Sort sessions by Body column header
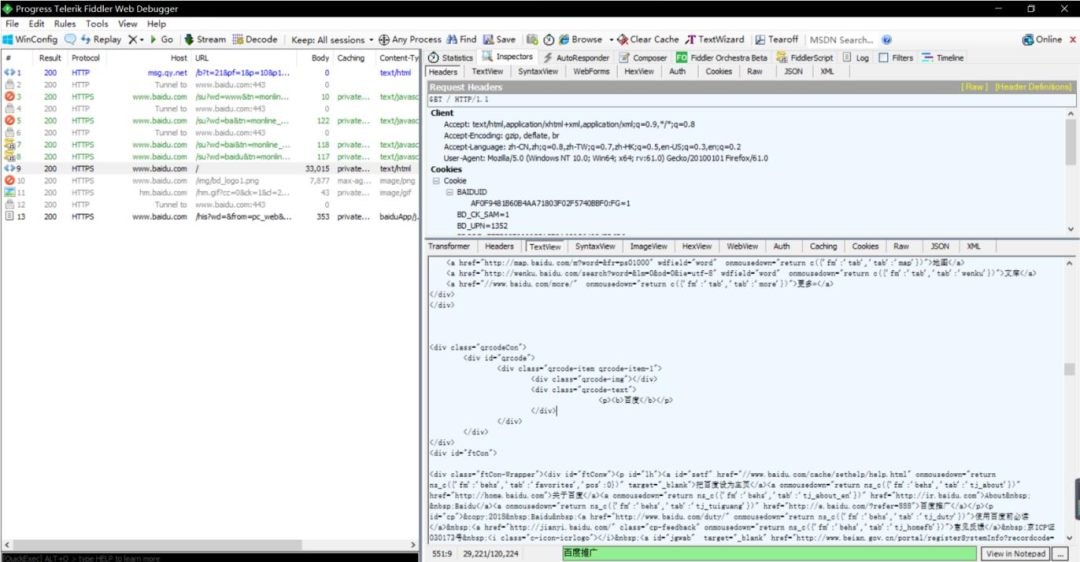Viewport: 1080px width, 562px height. pos(320,58)
